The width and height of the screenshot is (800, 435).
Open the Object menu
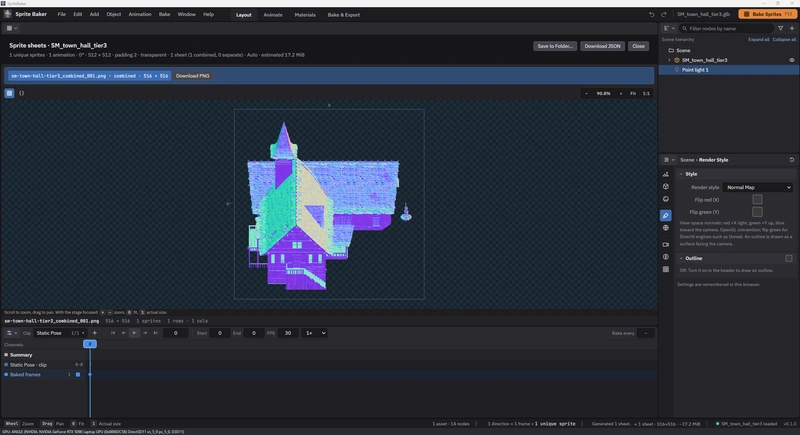coord(113,14)
